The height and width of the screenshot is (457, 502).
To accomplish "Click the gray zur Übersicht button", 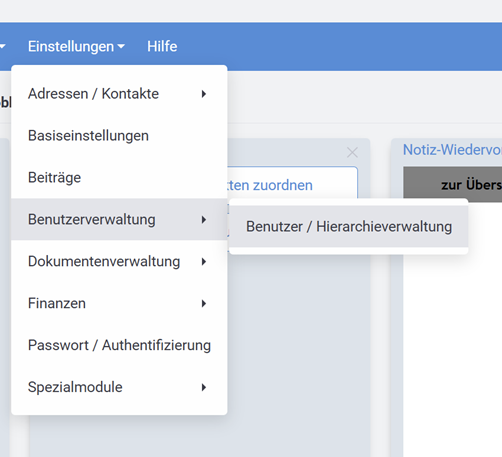I will pyautogui.click(x=453, y=183).
